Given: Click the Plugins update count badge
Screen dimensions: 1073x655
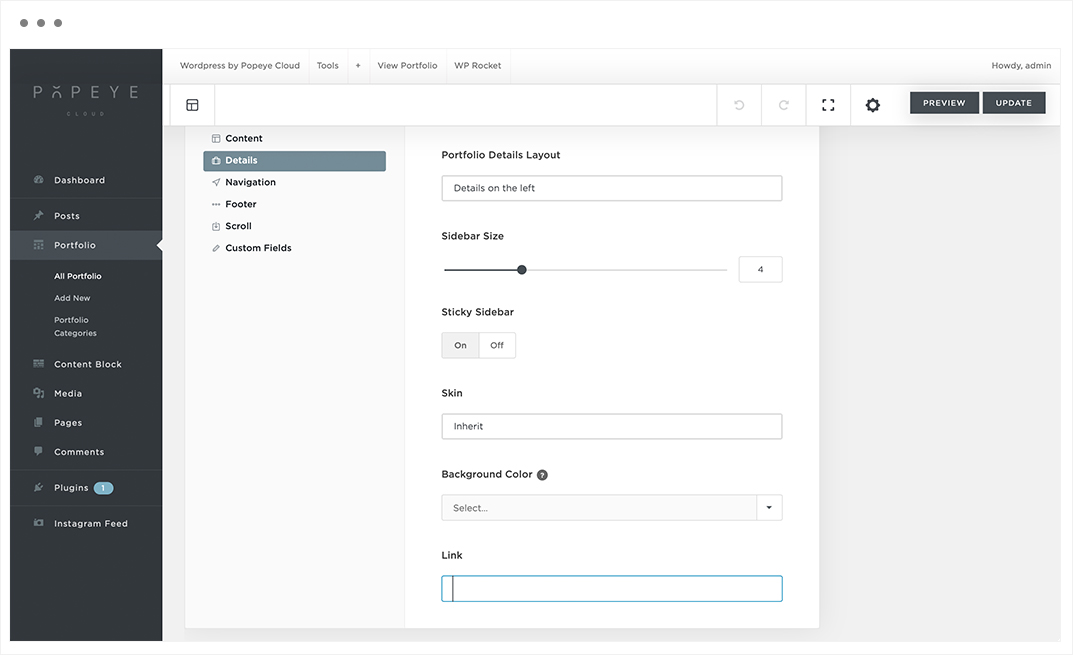Looking at the screenshot, I should tap(103, 488).
